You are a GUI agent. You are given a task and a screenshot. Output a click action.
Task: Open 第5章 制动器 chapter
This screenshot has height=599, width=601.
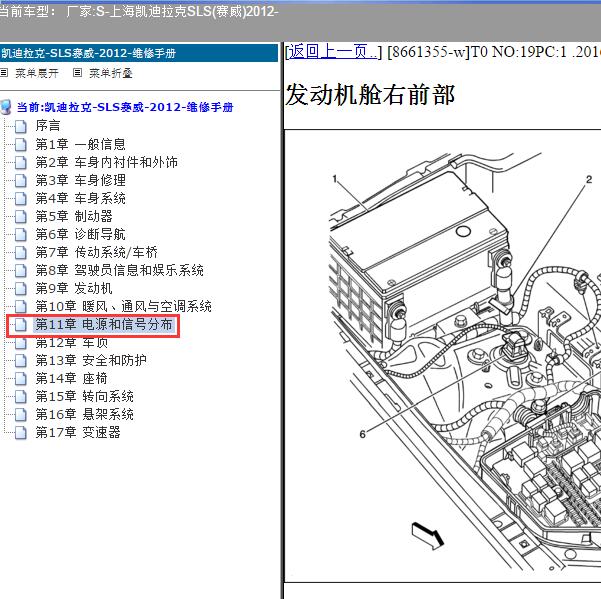[x=74, y=216]
